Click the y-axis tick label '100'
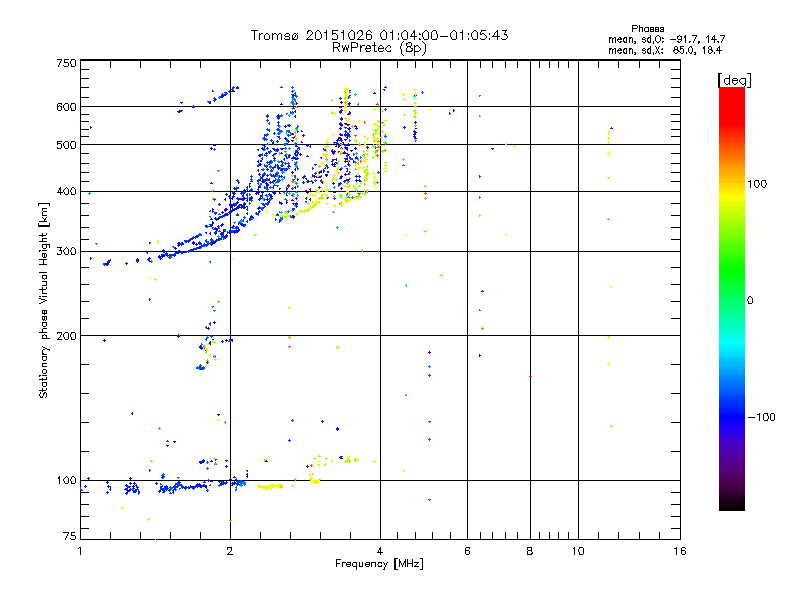The image size is (800, 600). coord(66,480)
